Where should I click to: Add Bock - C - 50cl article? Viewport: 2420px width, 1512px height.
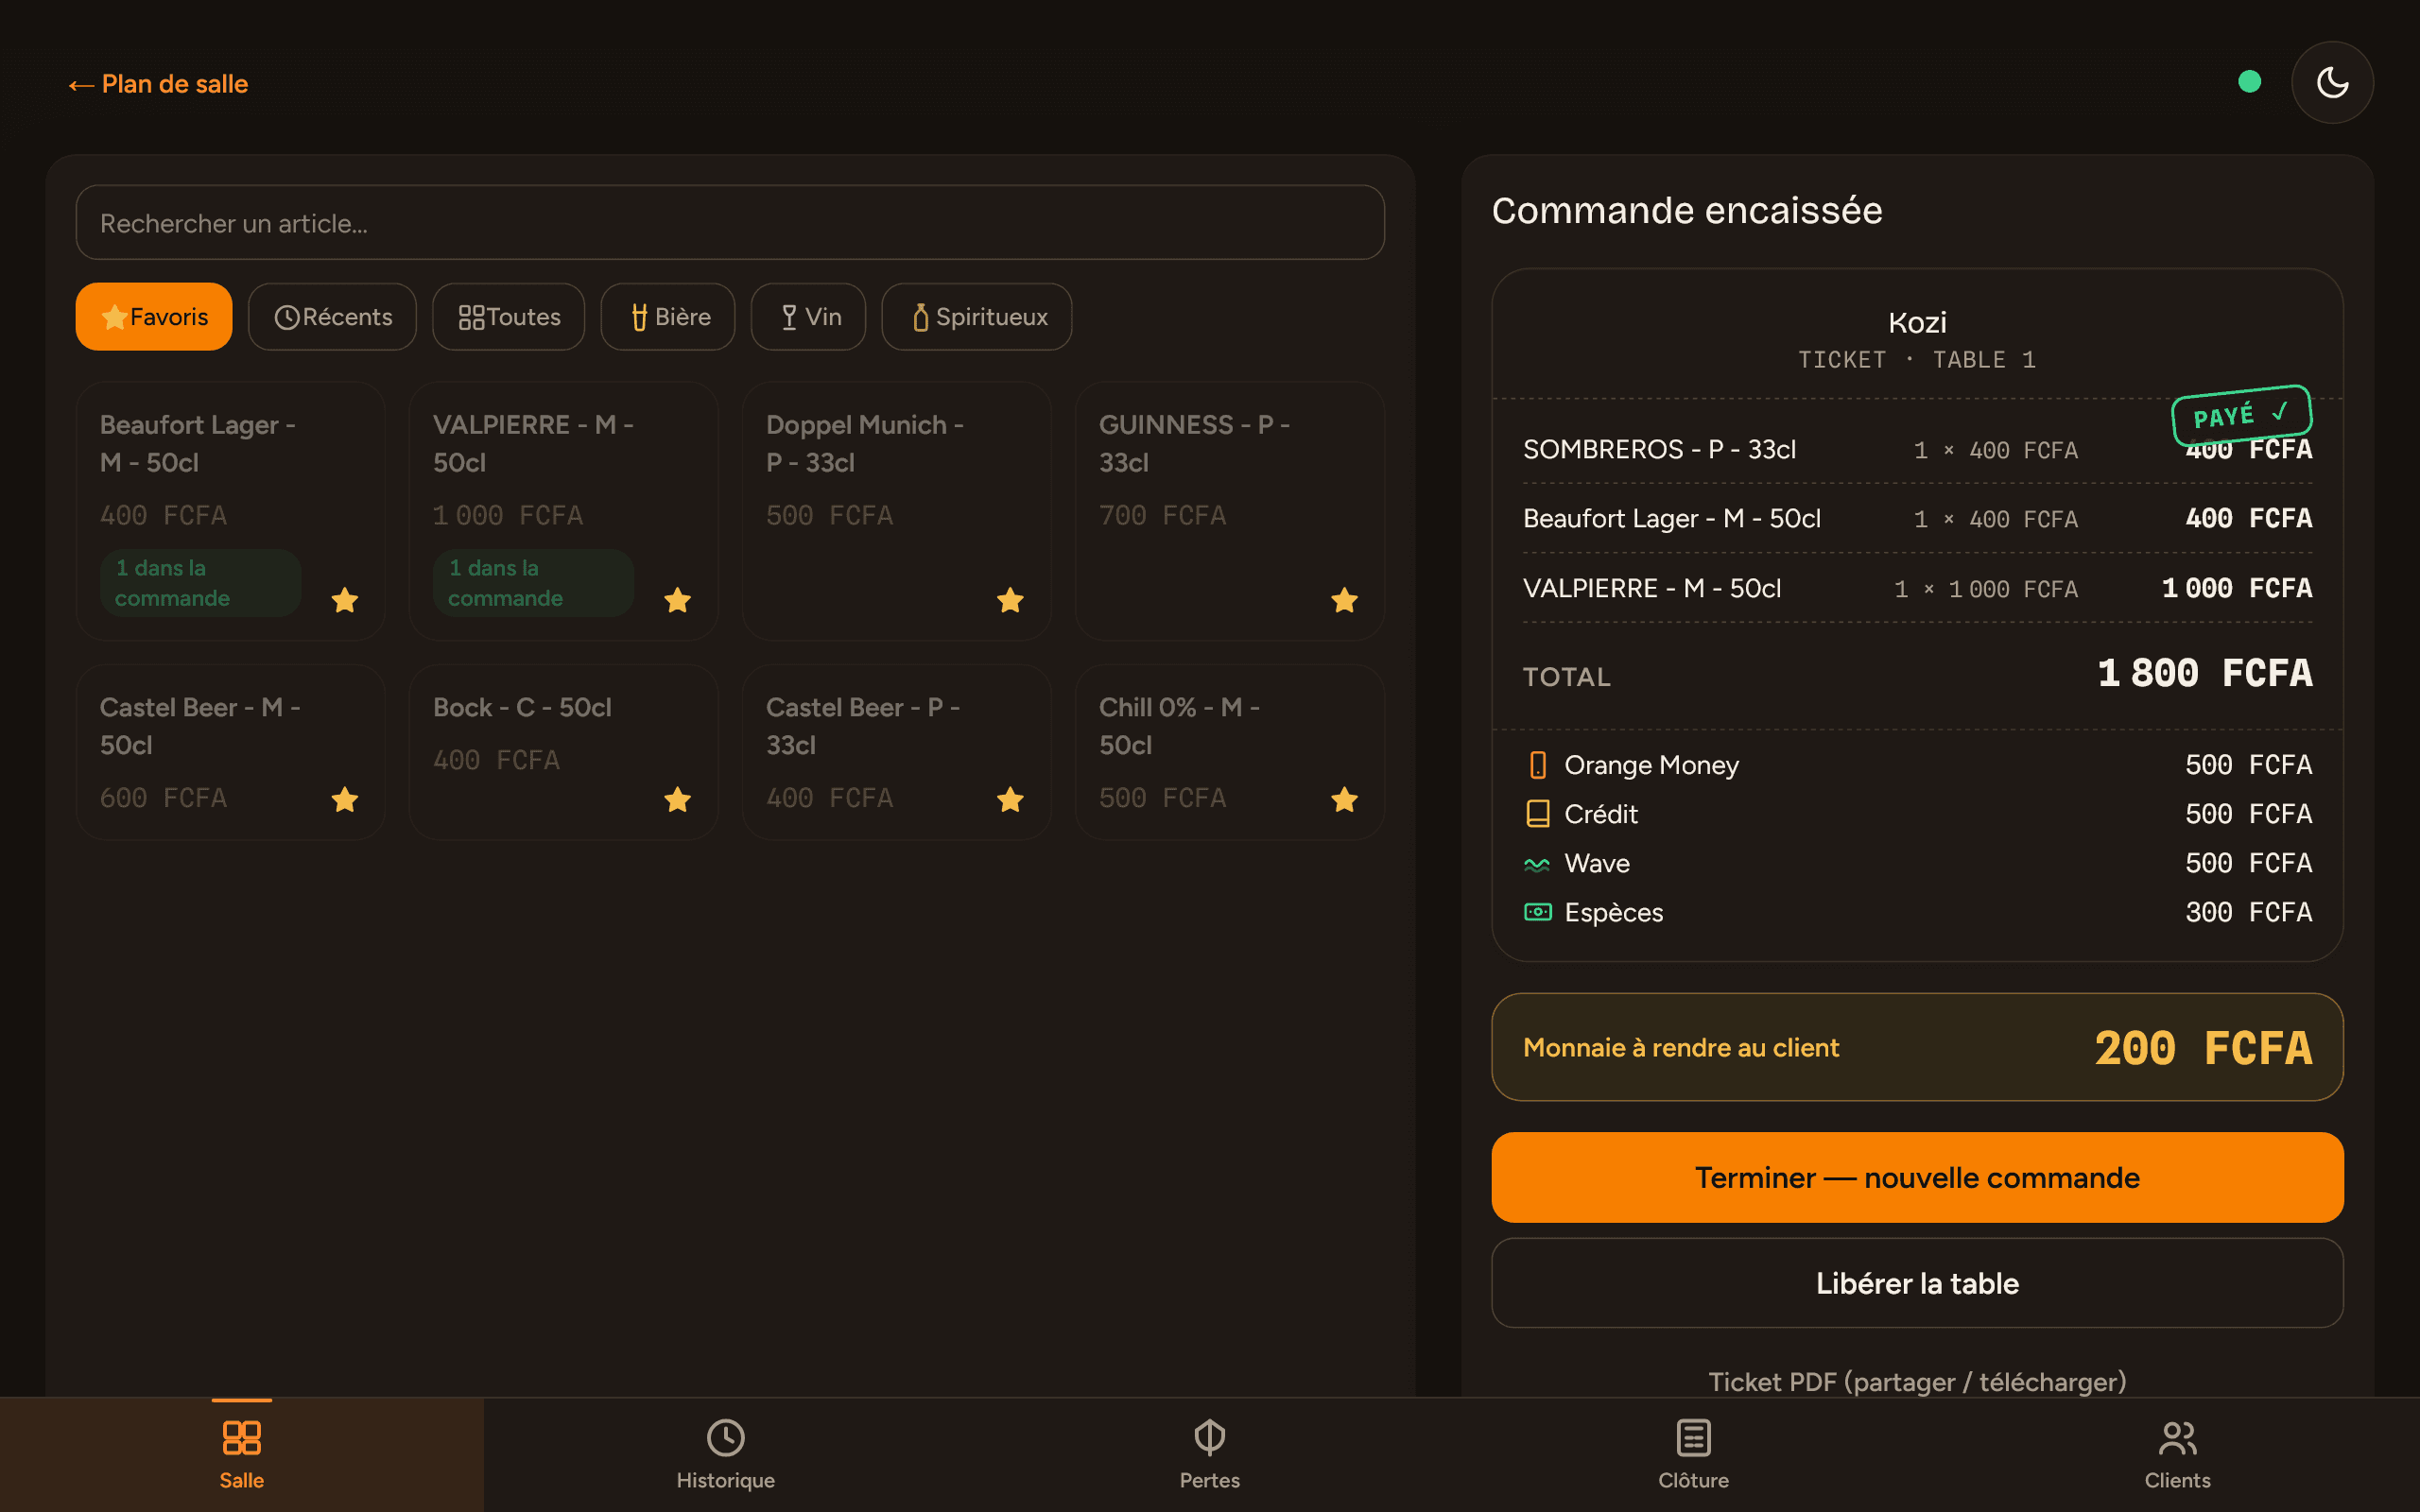564,752
